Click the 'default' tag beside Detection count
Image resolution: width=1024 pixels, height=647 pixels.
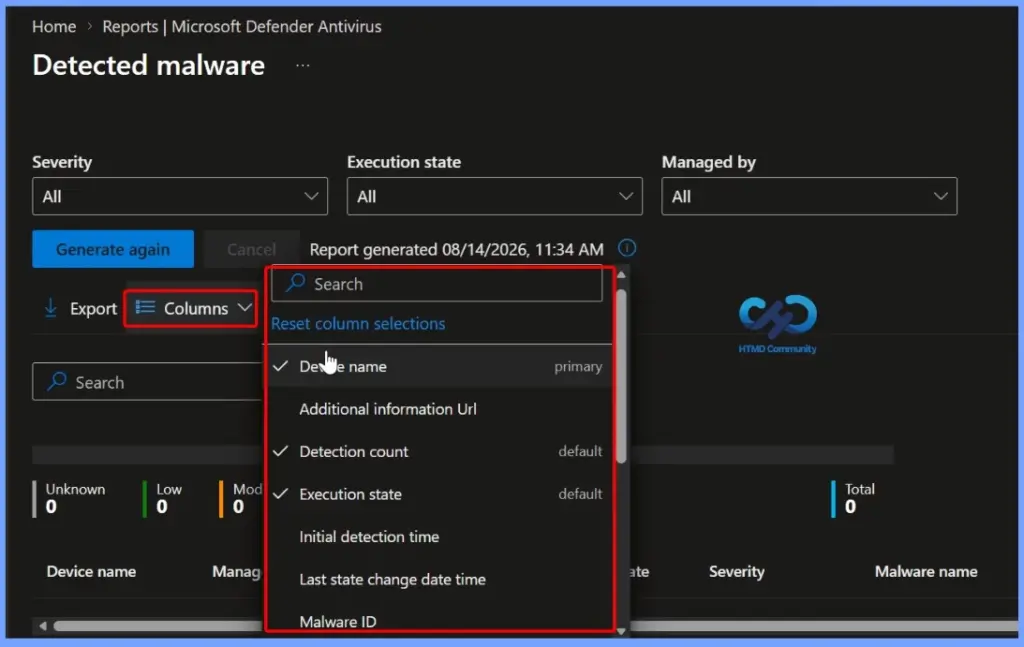[580, 451]
